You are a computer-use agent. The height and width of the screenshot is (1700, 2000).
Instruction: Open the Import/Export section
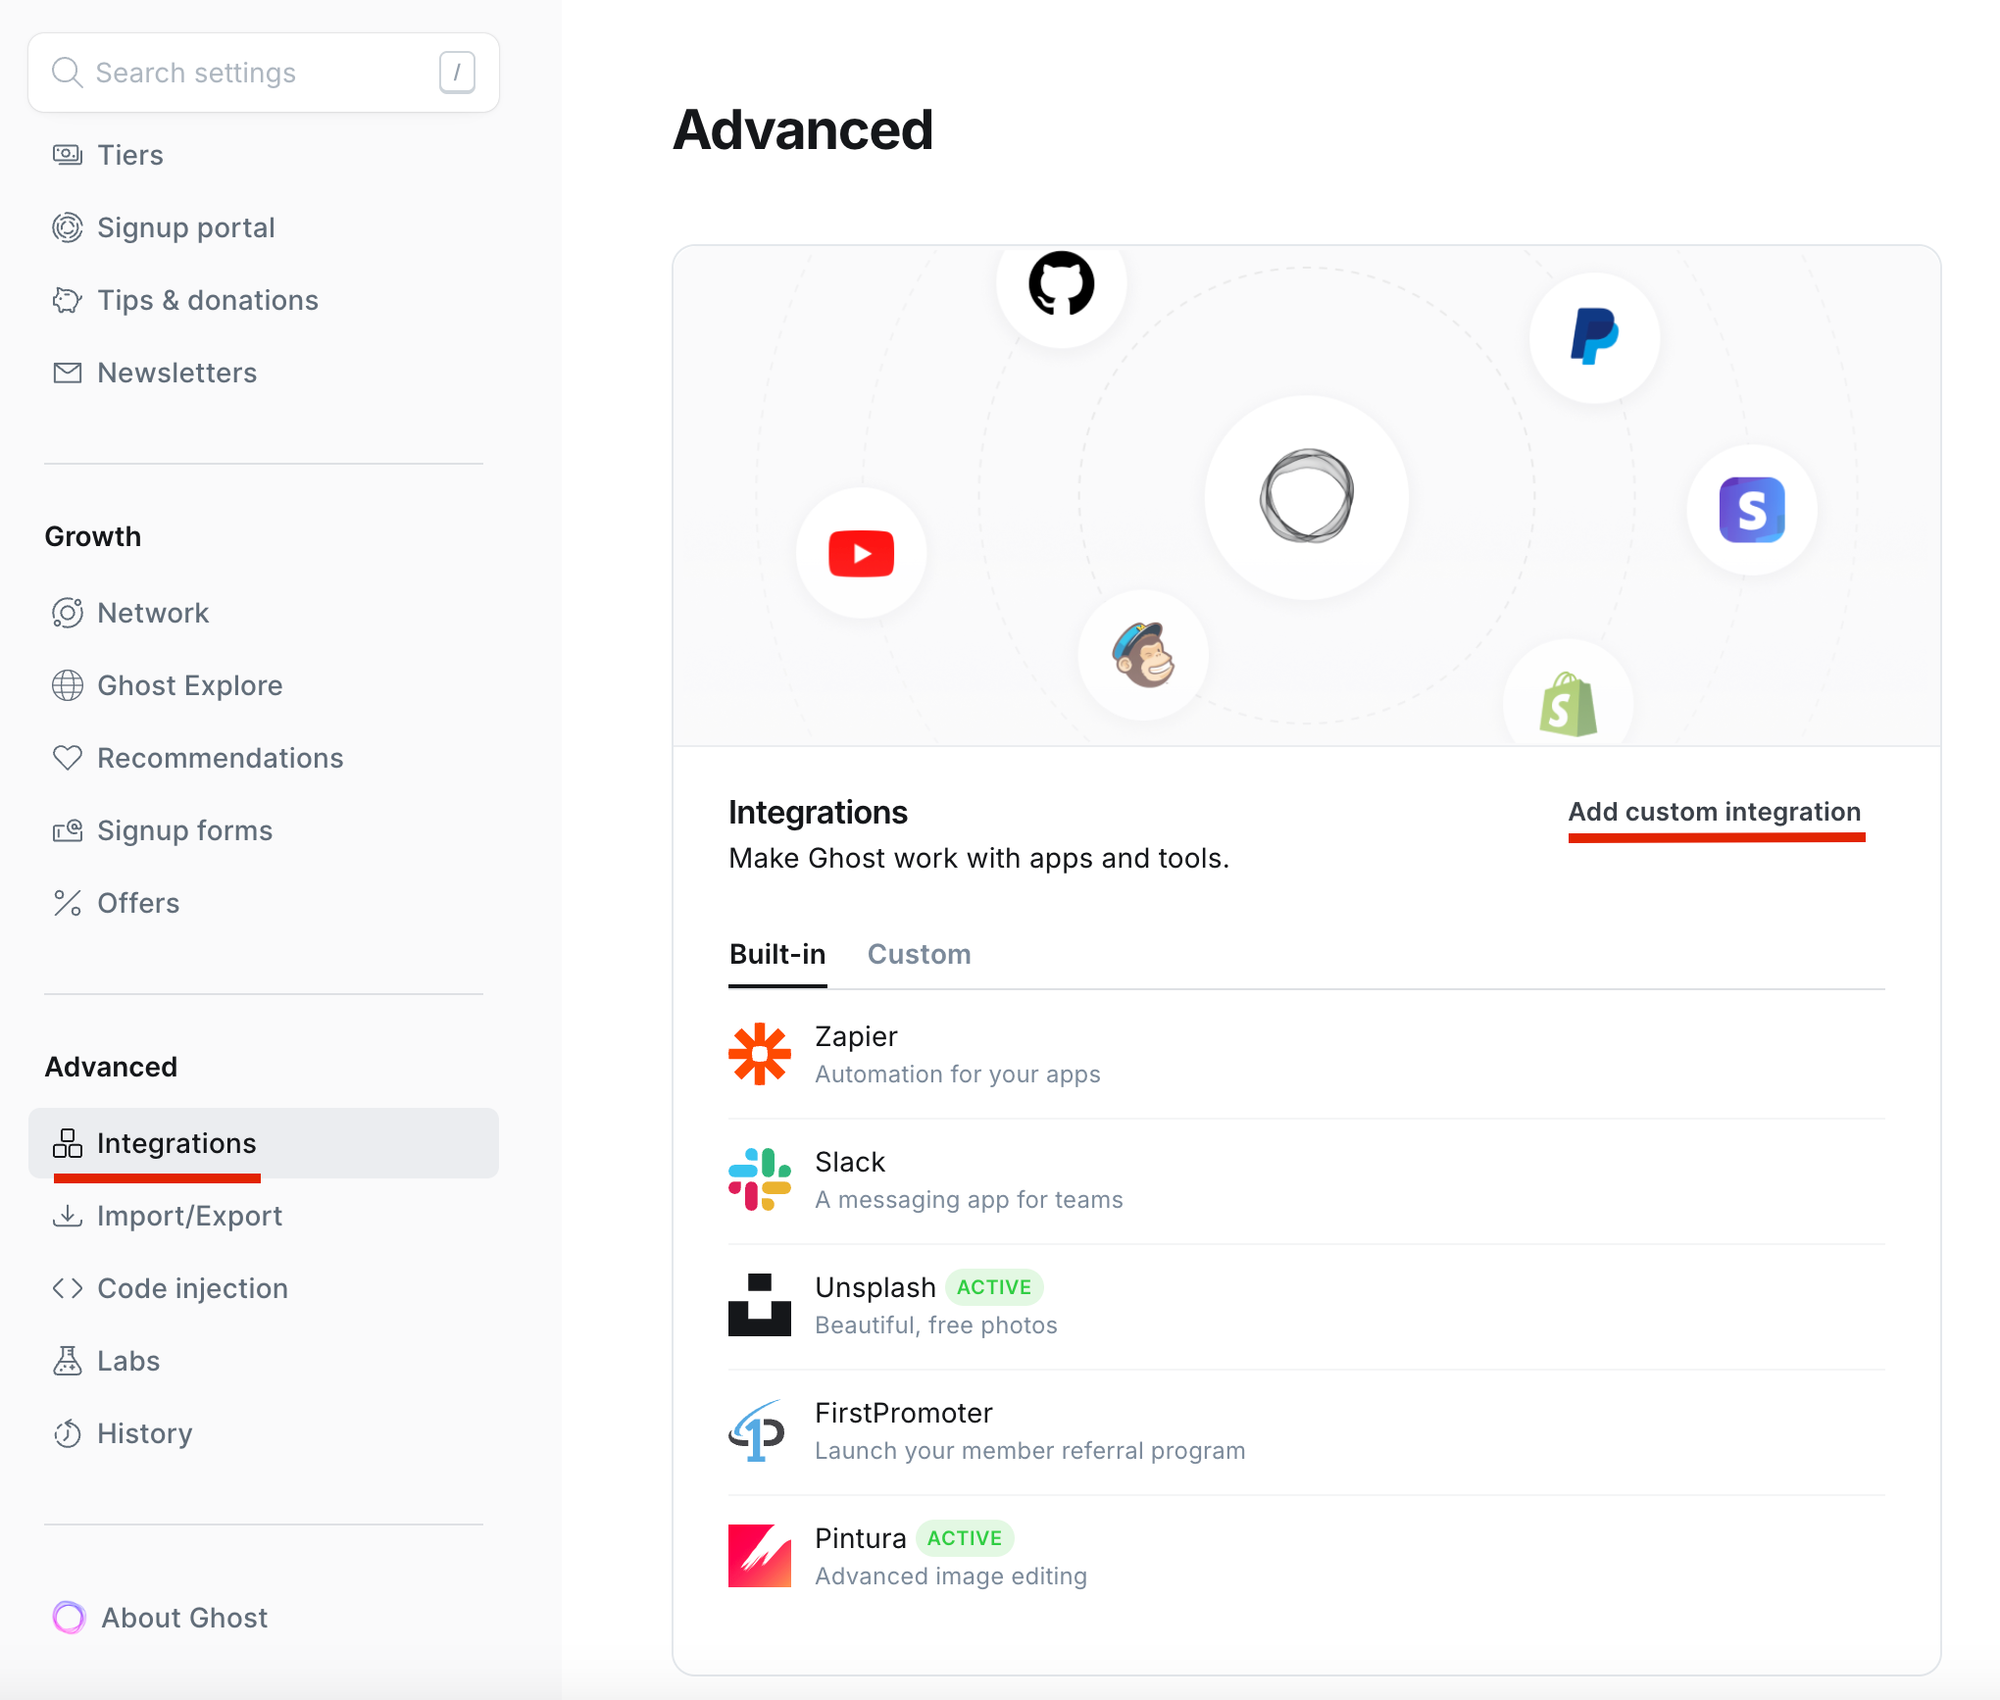(189, 1216)
